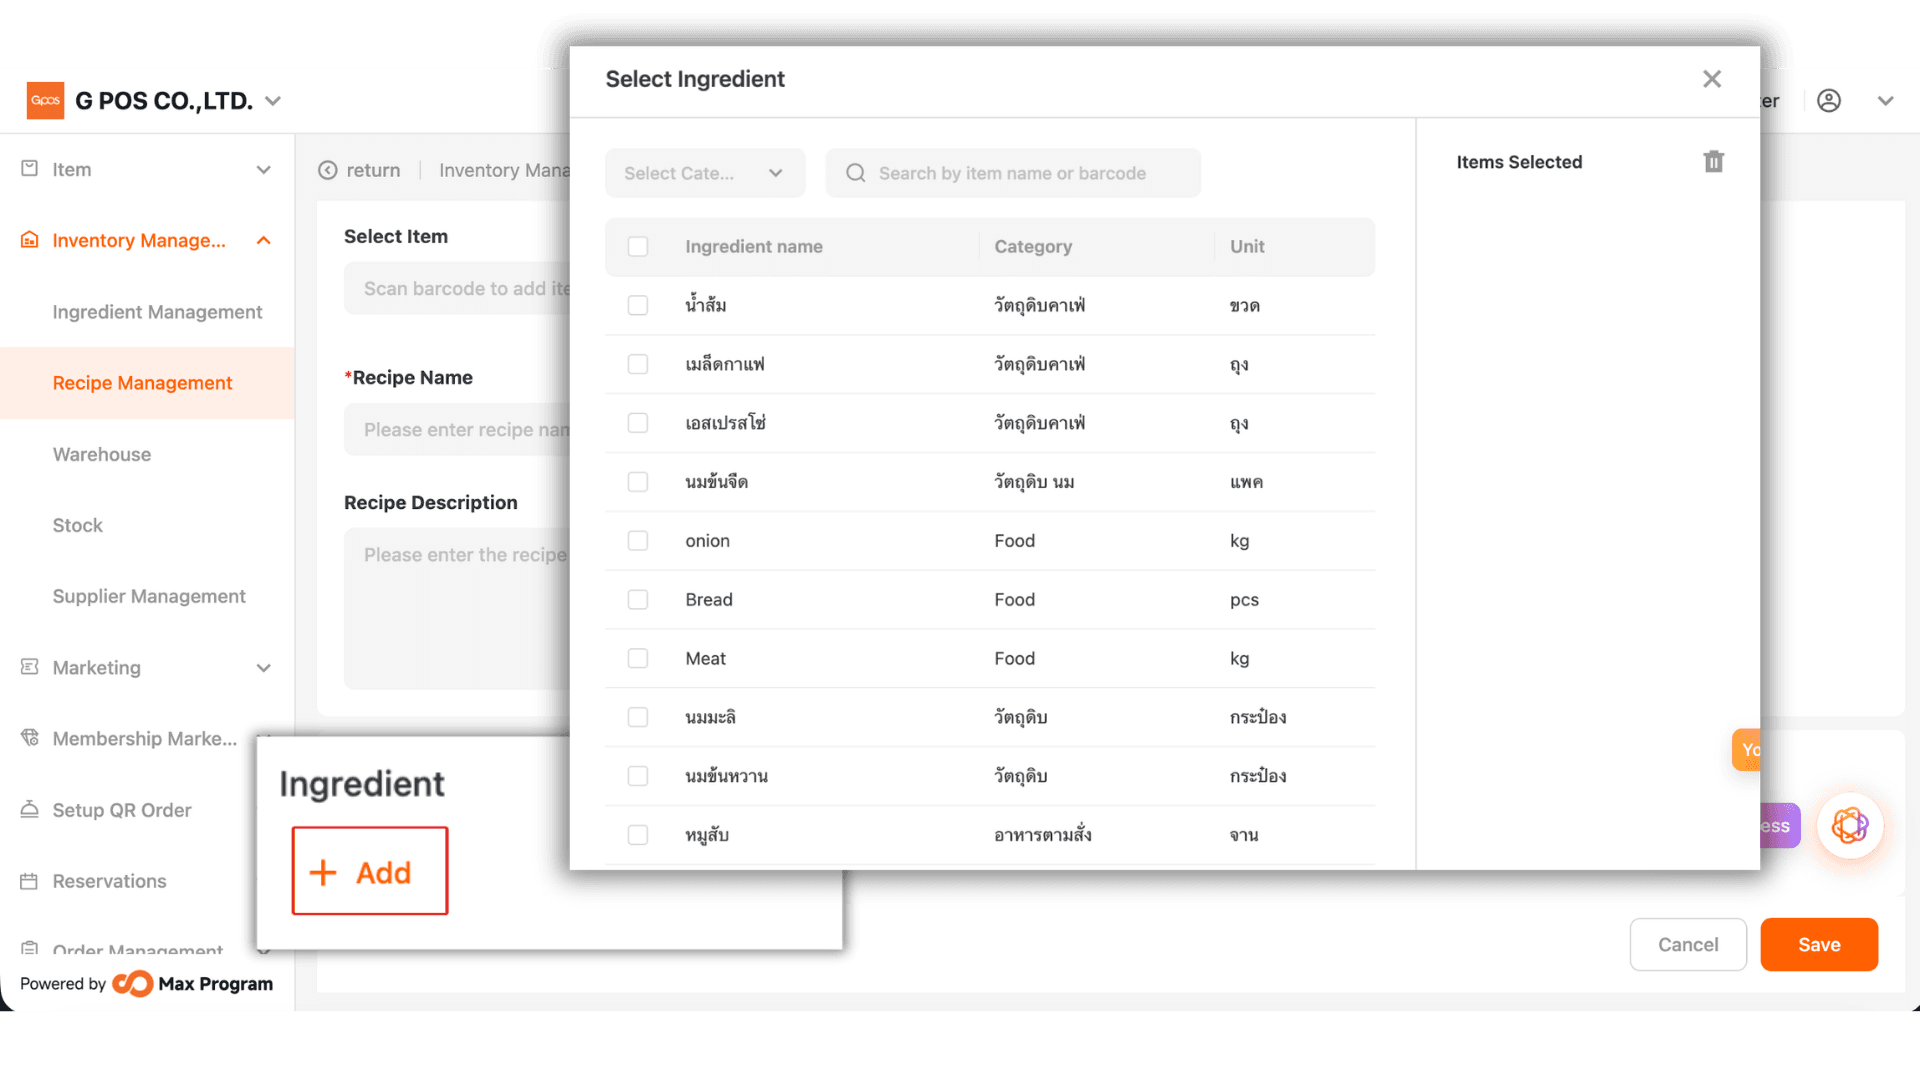Close the Select Ingredient dialog

(1712, 79)
